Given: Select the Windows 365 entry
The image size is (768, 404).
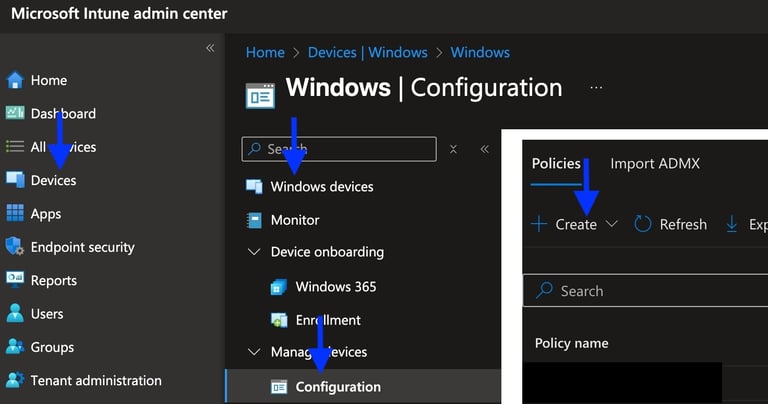Looking at the screenshot, I should (336, 286).
